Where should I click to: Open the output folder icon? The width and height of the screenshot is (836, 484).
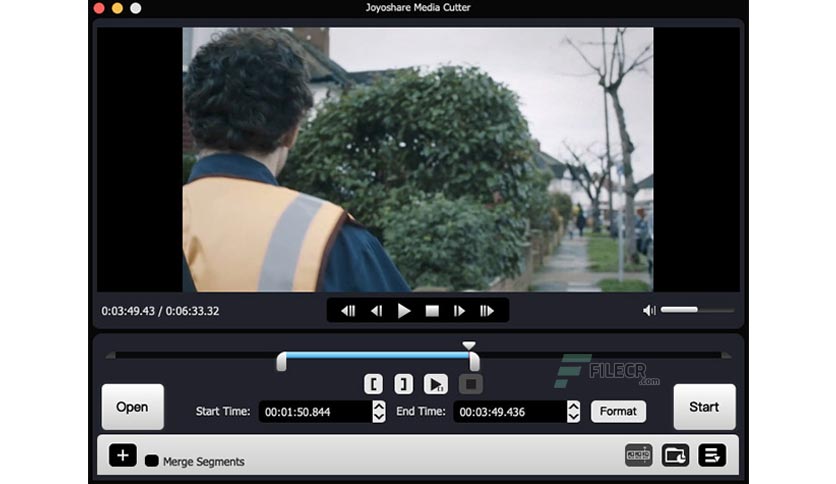click(675, 455)
